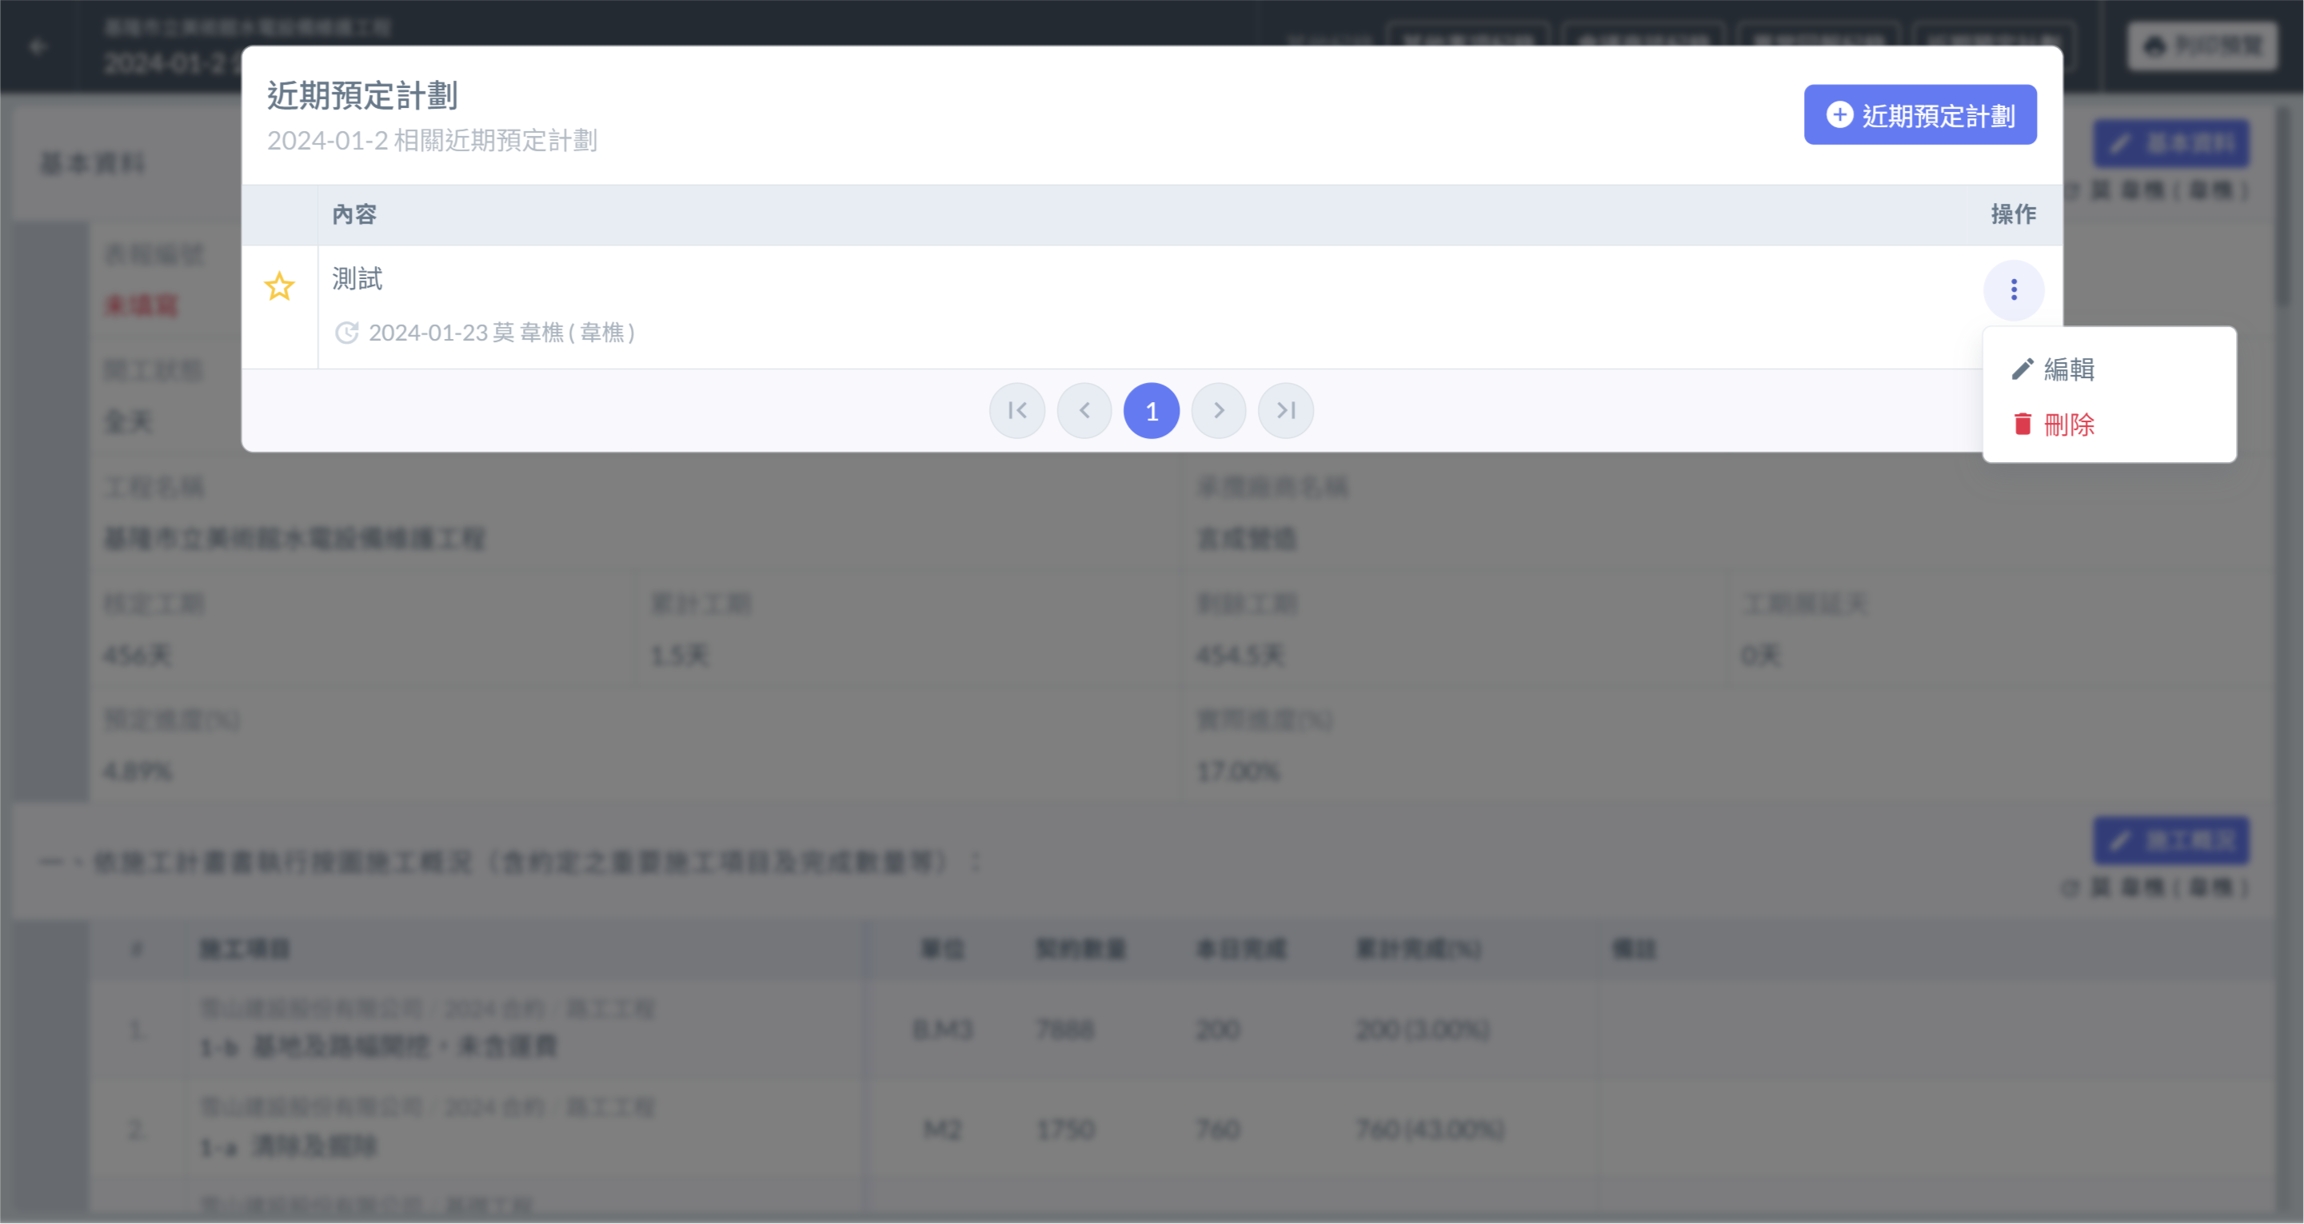Toggle the star favorite on 測試 row
Viewport: 2304px width, 1224px height.
279,287
